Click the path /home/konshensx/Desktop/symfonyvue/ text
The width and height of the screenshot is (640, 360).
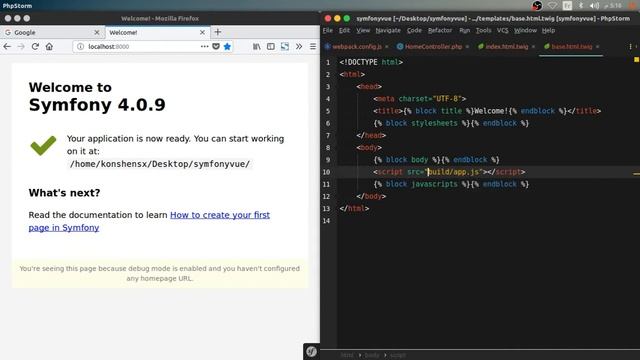[x=160, y=164]
